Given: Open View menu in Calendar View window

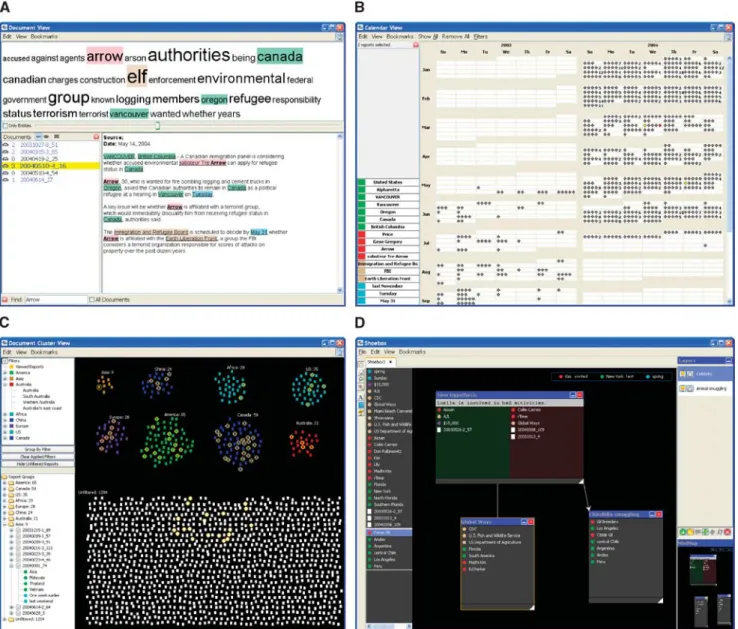Looking at the screenshot, I should point(377,37).
